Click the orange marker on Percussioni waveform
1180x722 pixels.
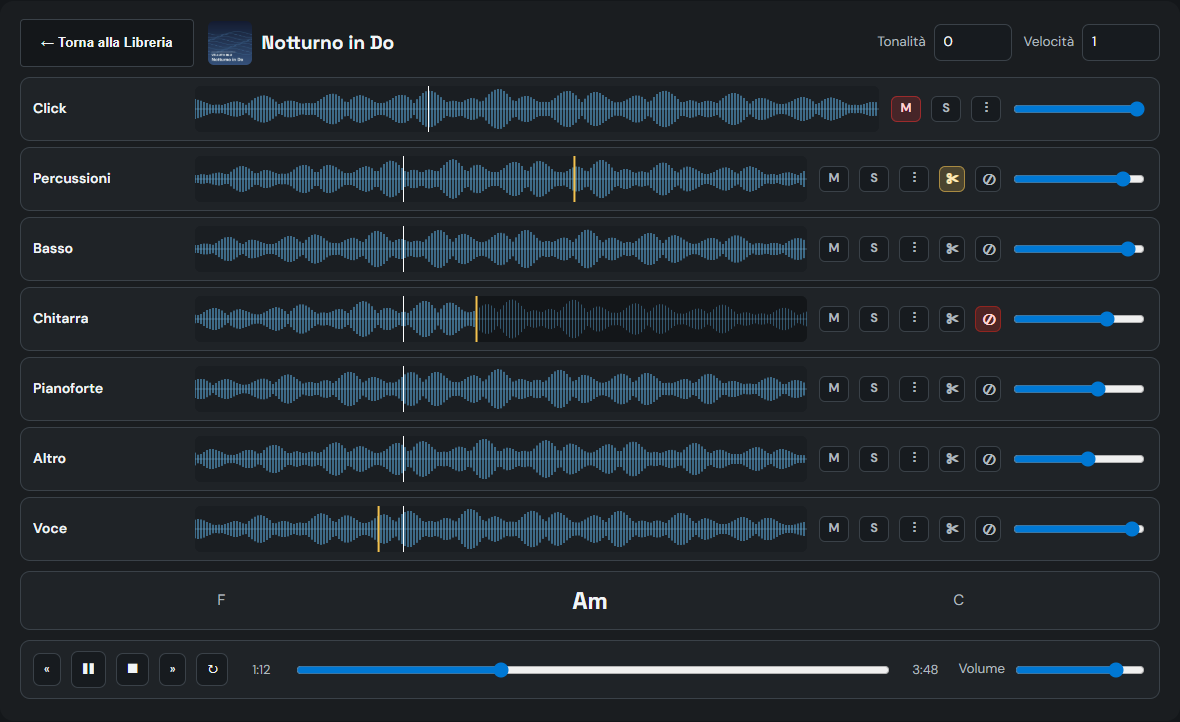(x=574, y=178)
